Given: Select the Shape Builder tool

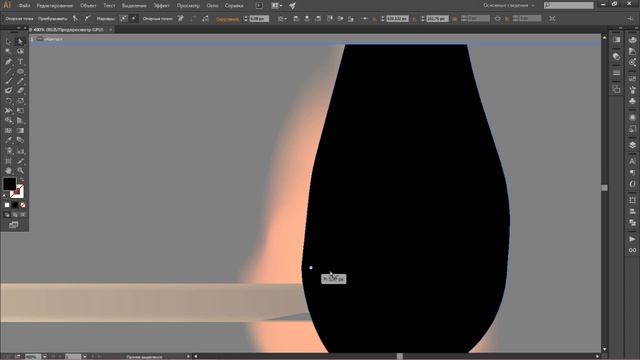Looking at the screenshot, I should pyautogui.click(x=9, y=120).
